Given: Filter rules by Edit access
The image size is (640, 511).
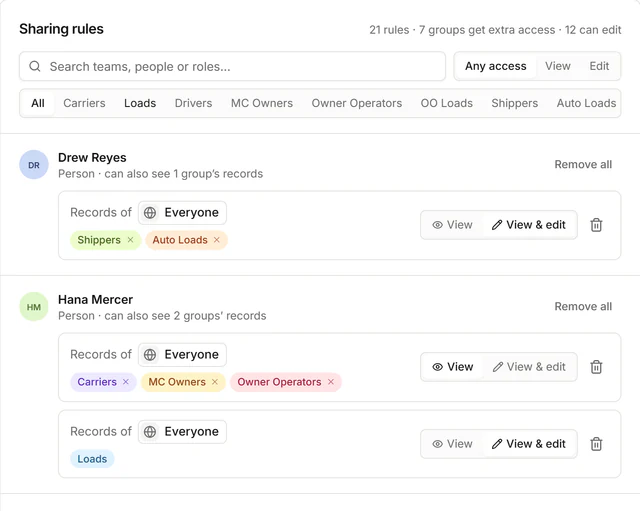Looking at the screenshot, I should pyautogui.click(x=599, y=66).
